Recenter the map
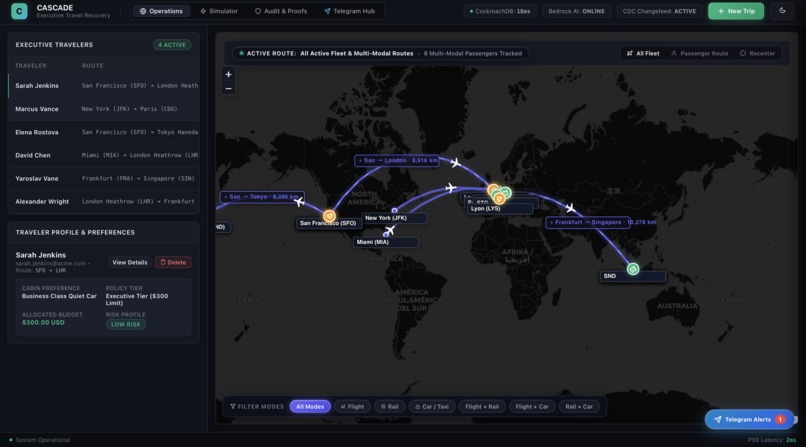Image resolution: width=806 pixels, height=447 pixels. point(757,53)
